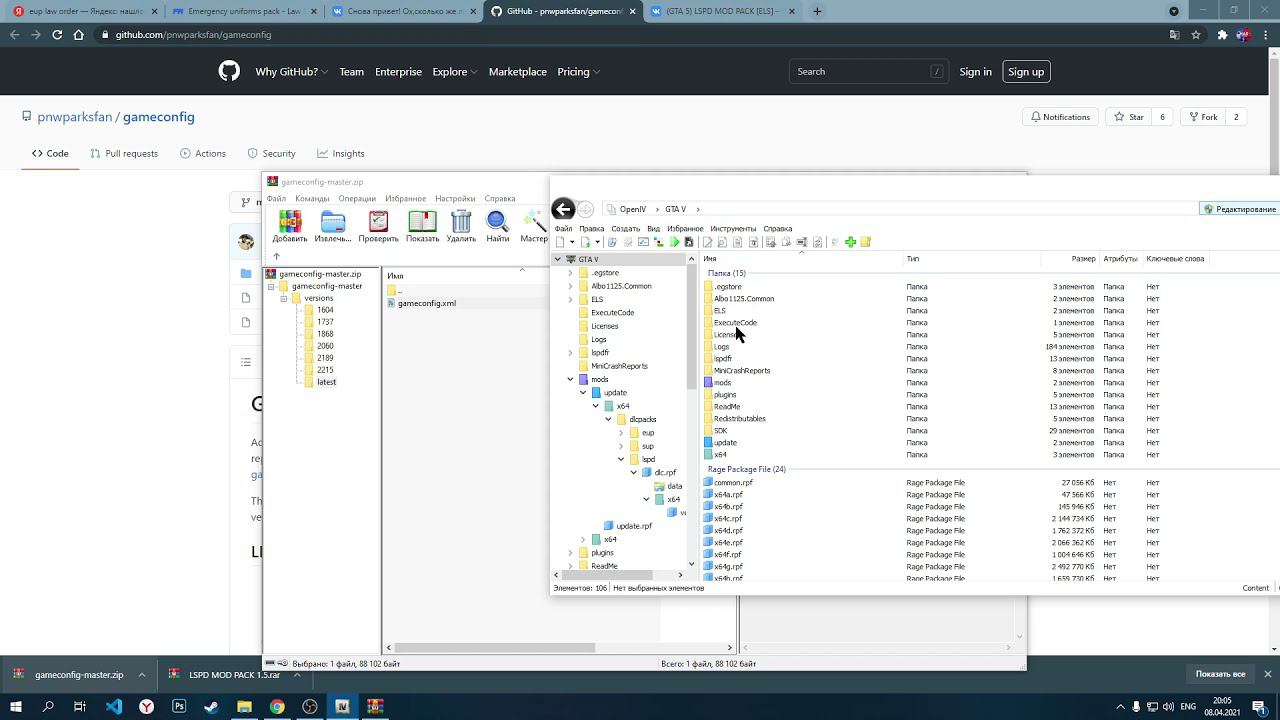This screenshot has height=720, width=1280.
Task: Switch to GitHub Insights tab
Action: coord(340,153)
